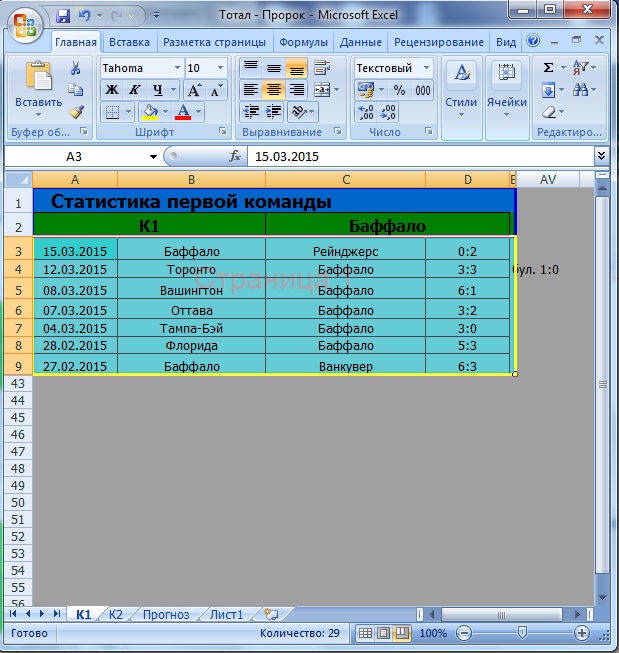The height and width of the screenshot is (653, 619).
Task: Open Find and Select binoculars
Action: point(580,90)
